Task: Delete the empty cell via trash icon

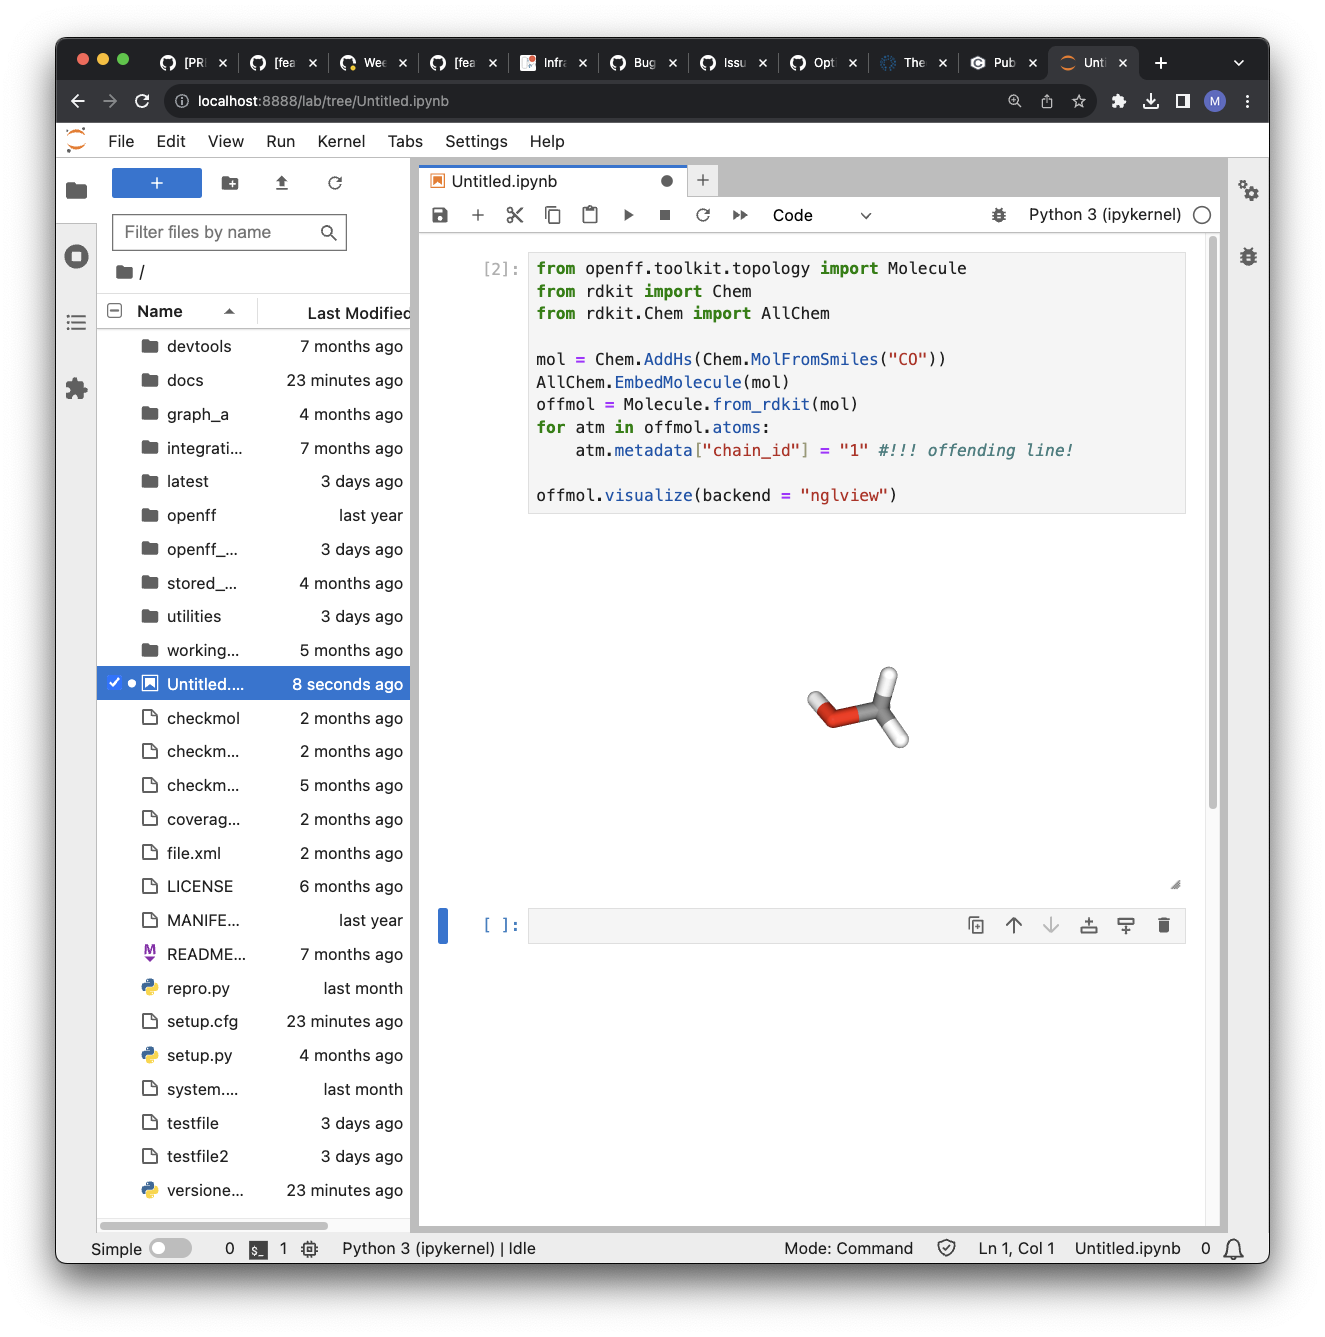Action: (1164, 925)
